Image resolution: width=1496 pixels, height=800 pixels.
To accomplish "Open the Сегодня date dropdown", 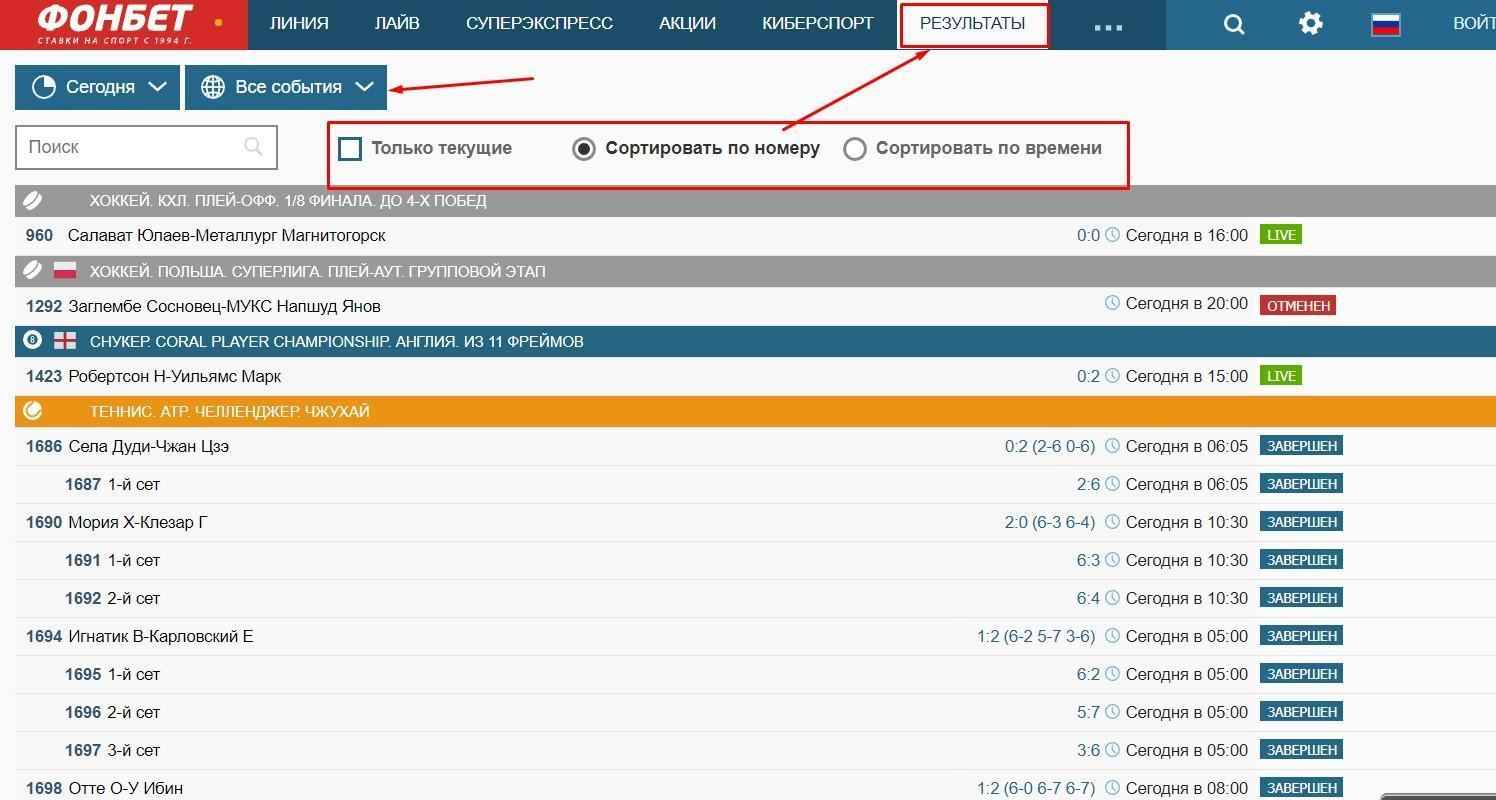I will pos(97,87).
